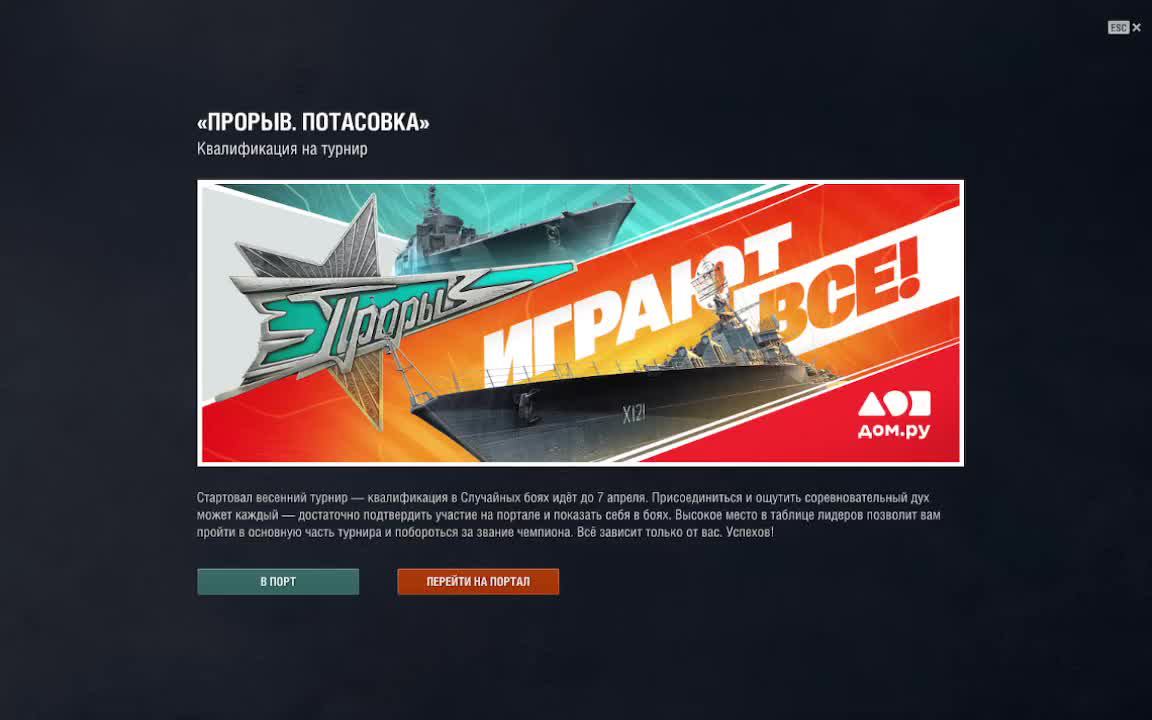Close the announcement with the X icon
The height and width of the screenshot is (720, 1152).
1137,28
